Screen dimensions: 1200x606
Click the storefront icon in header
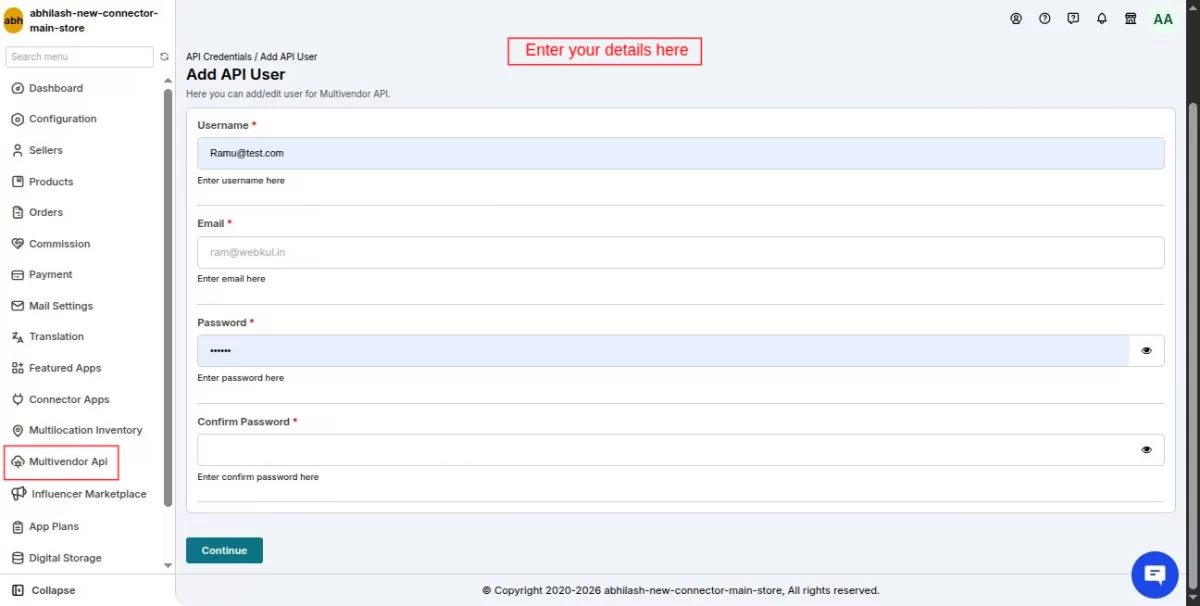(x=1131, y=19)
